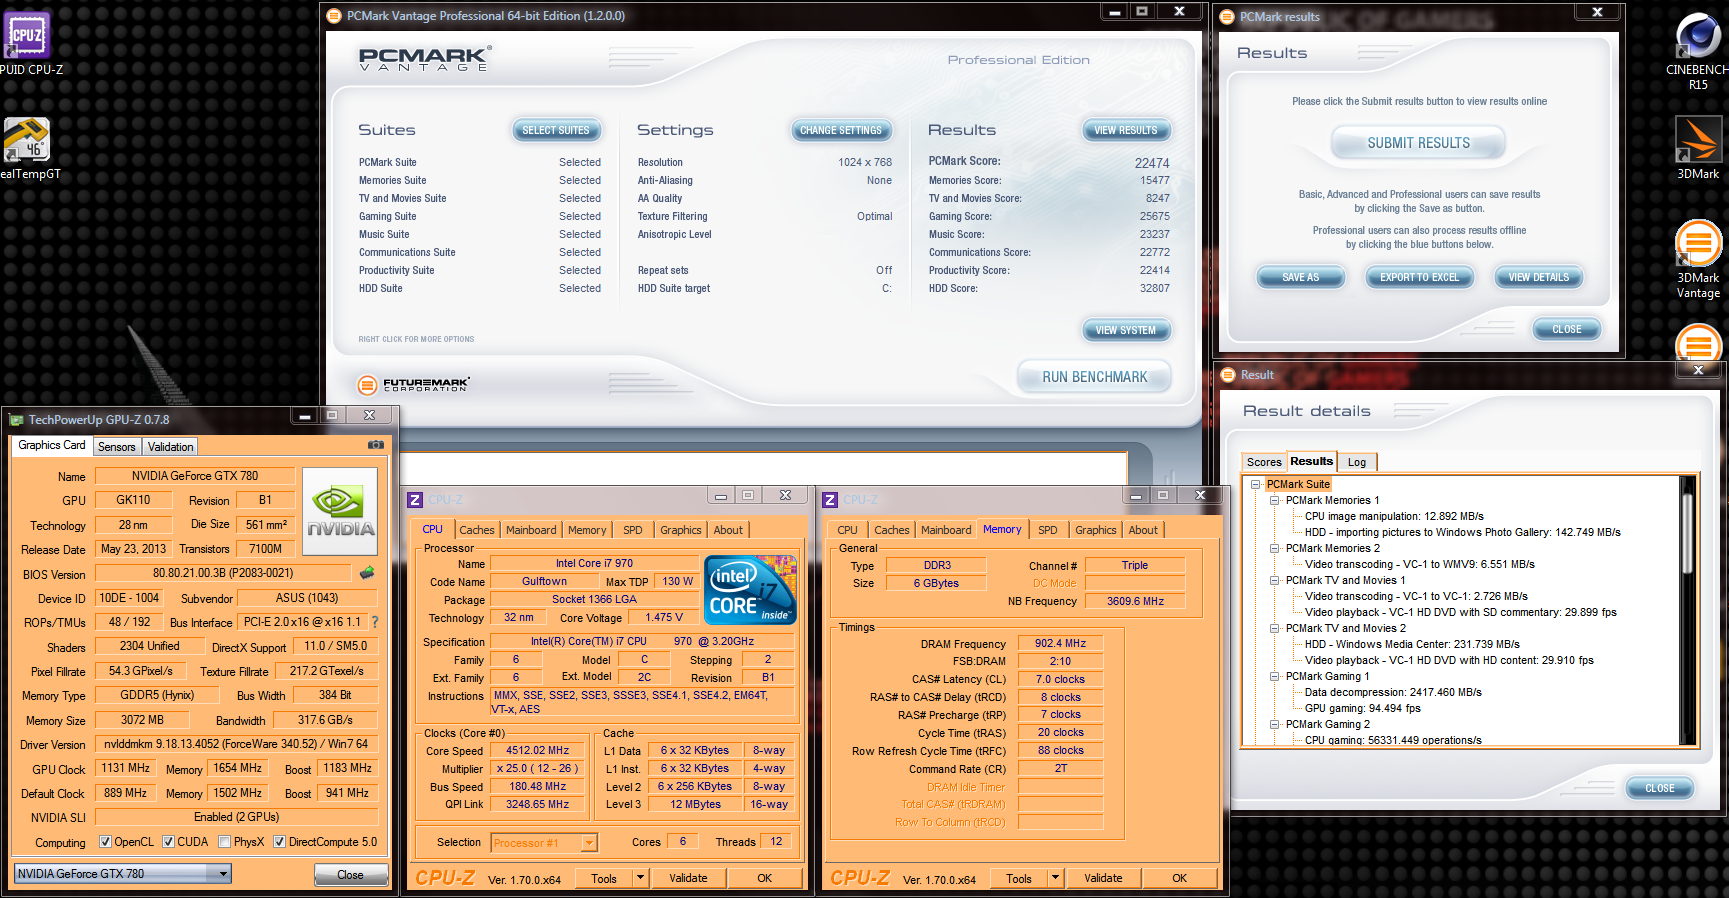The height and width of the screenshot is (898, 1729).
Task: Click the PCMark results window title icon
Action: [1227, 16]
